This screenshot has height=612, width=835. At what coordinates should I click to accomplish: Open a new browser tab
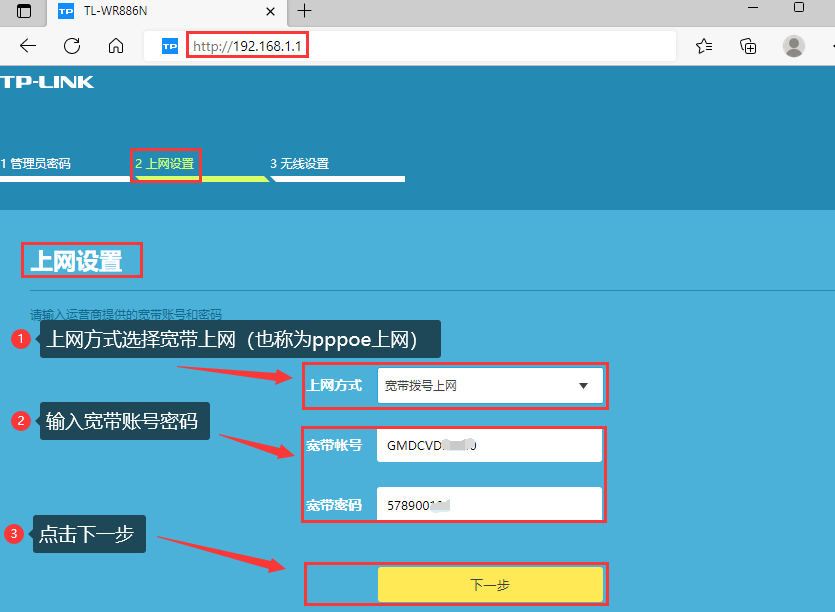pyautogui.click(x=304, y=11)
